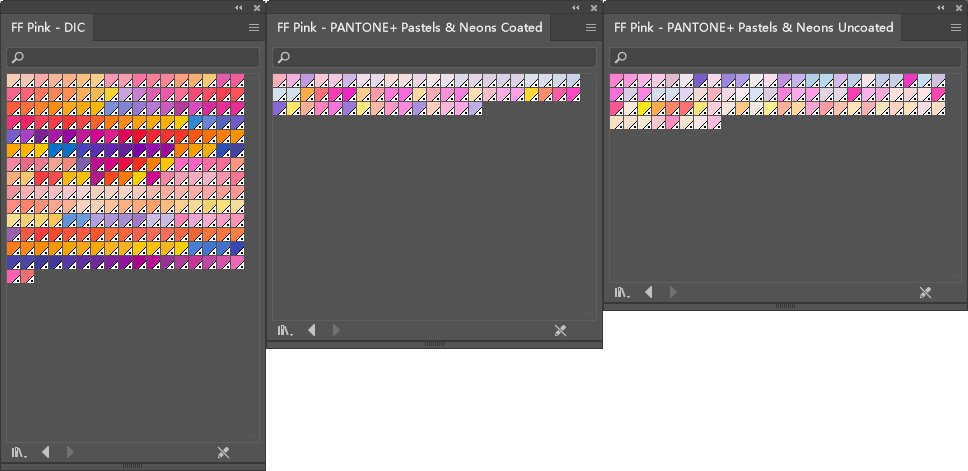This screenshot has width=968, height=471.
Task: Load previous swatch library in DIC panel
Action: (x=46, y=453)
